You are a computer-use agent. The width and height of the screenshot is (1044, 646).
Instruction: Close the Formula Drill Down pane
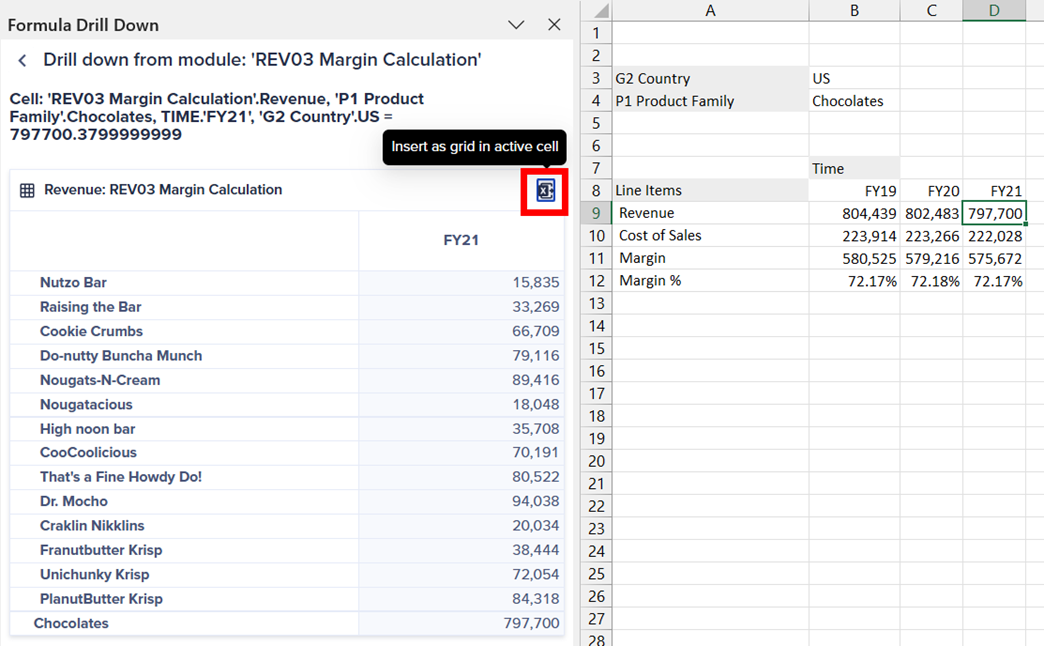pyautogui.click(x=554, y=25)
